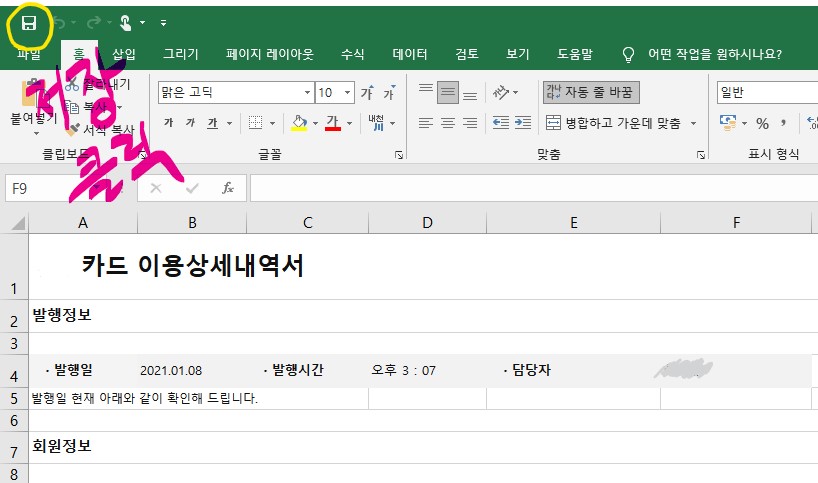This screenshot has width=818, height=483.
Task: Click the Select All corner triangle
Action: coord(17,223)
